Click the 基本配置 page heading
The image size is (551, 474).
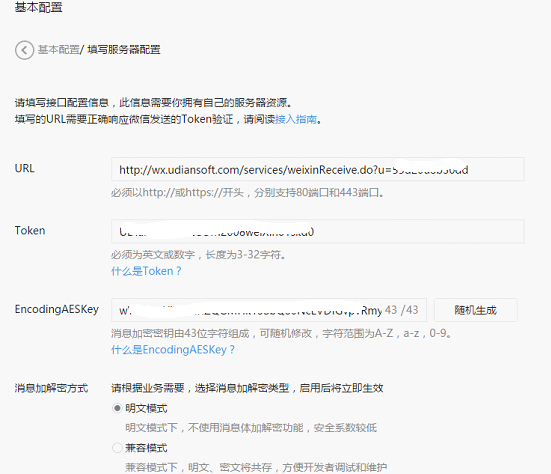(39, 7)
